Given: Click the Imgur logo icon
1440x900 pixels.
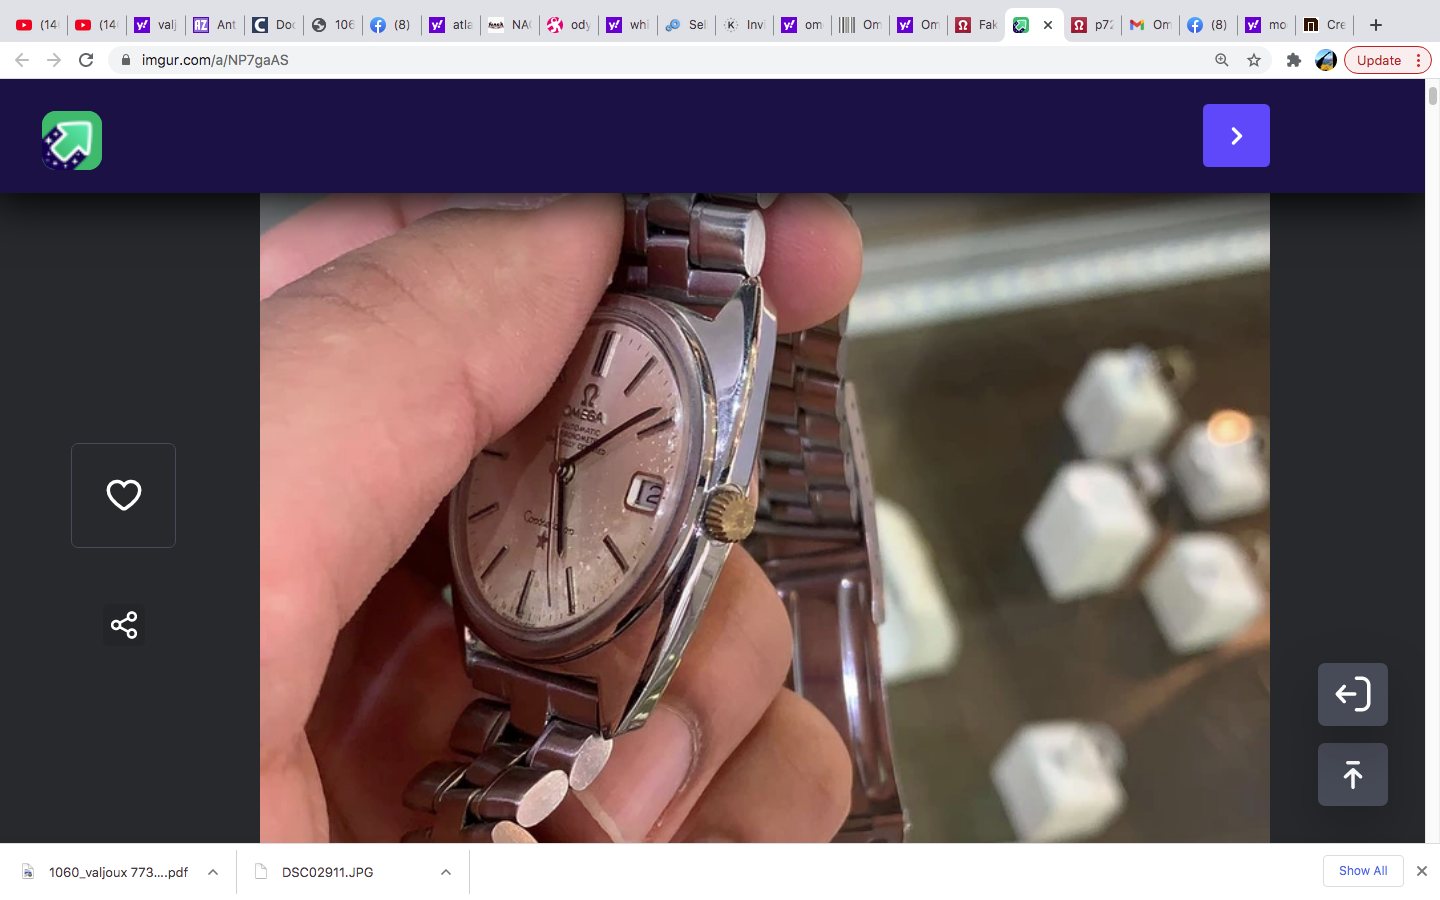Looking at the screenshot, I should click(72, 140).
